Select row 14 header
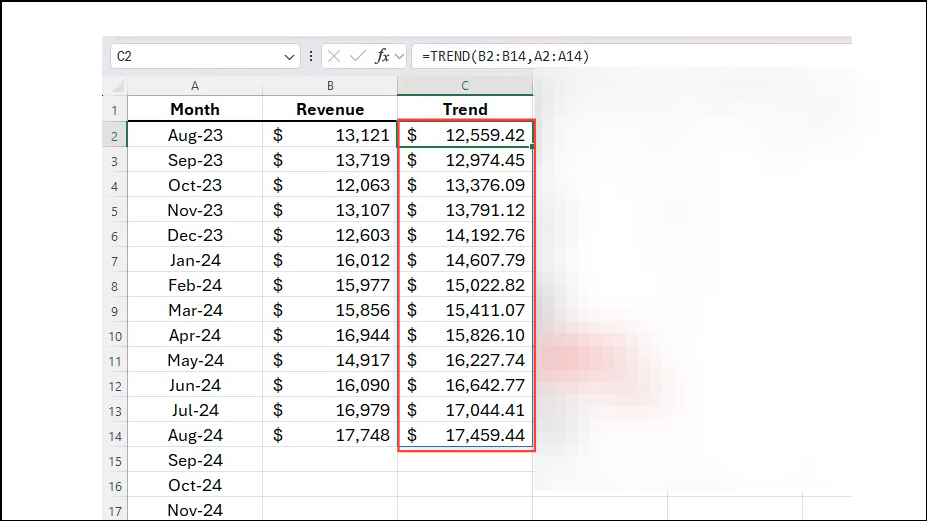Screen dimensions: 927x521 (115, 436)
